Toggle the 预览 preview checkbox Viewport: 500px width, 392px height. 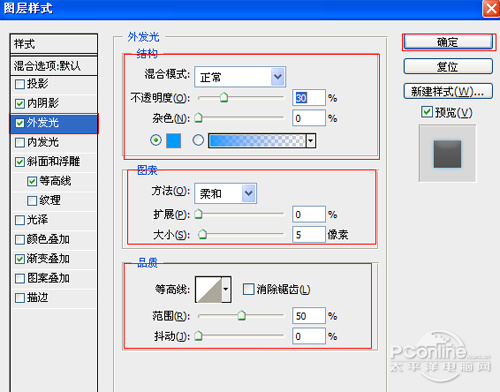(x=427, y=112)
